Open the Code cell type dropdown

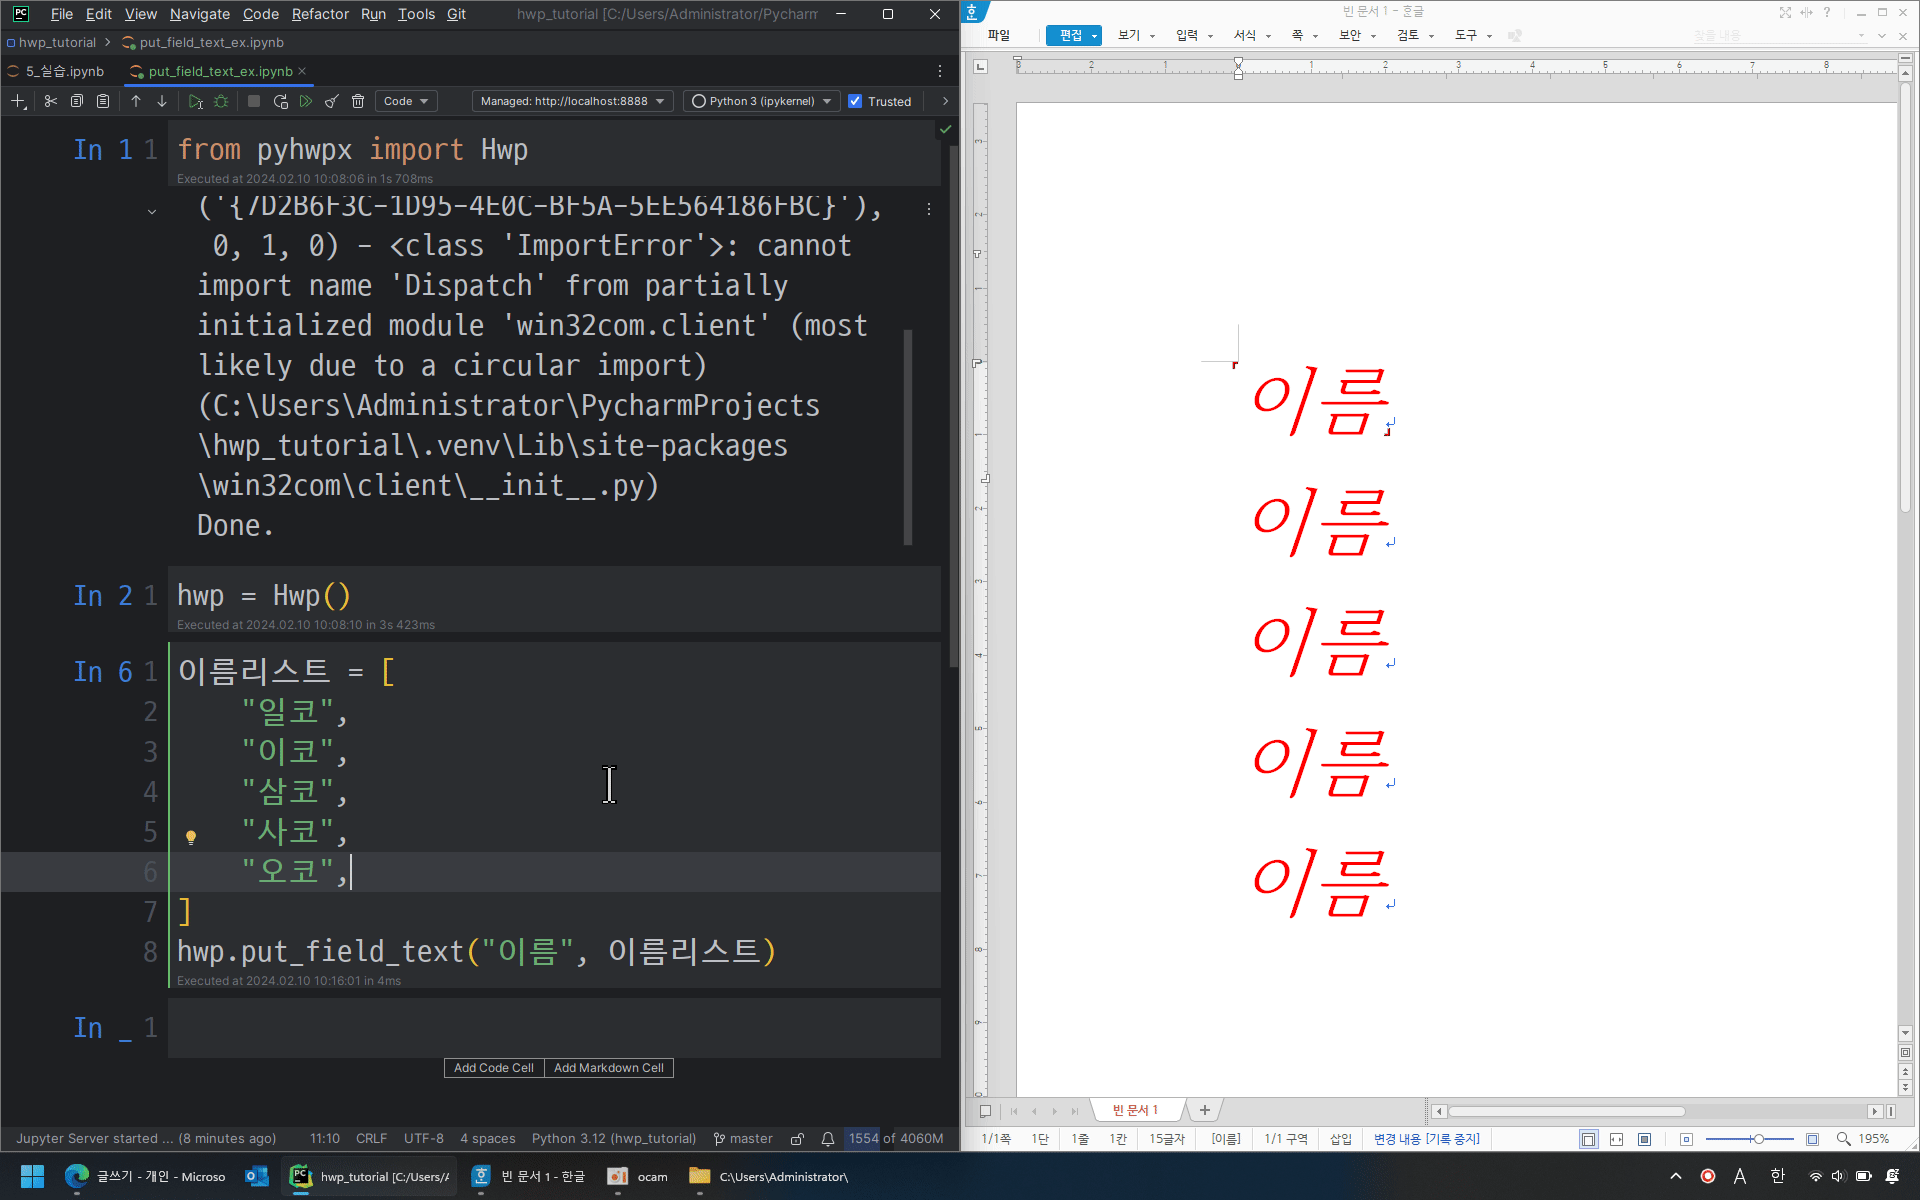pos(406,101)
